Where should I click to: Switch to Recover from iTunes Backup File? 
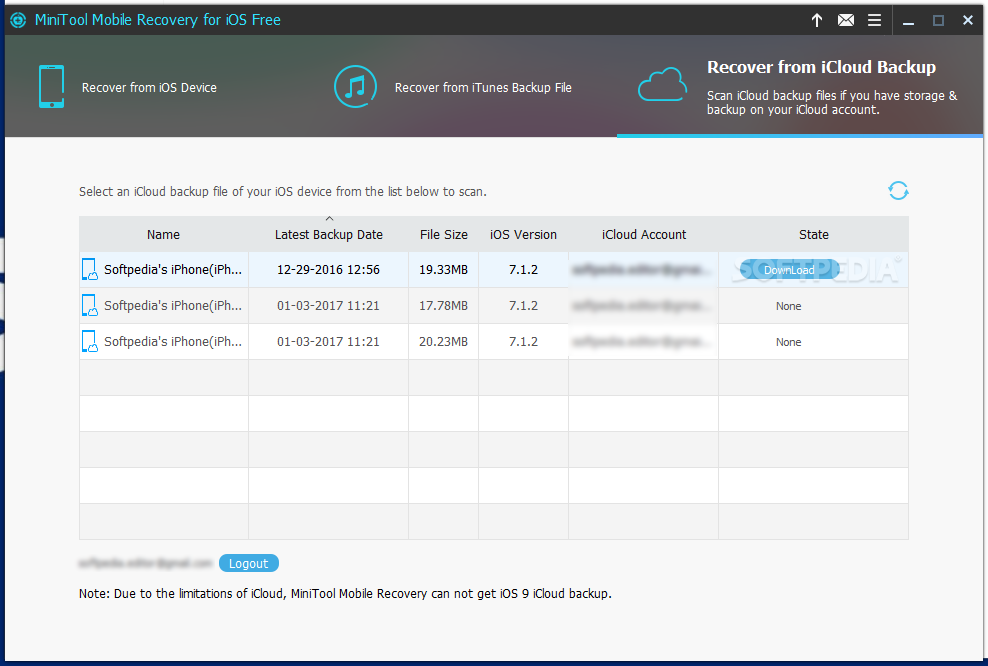[483, 88]
